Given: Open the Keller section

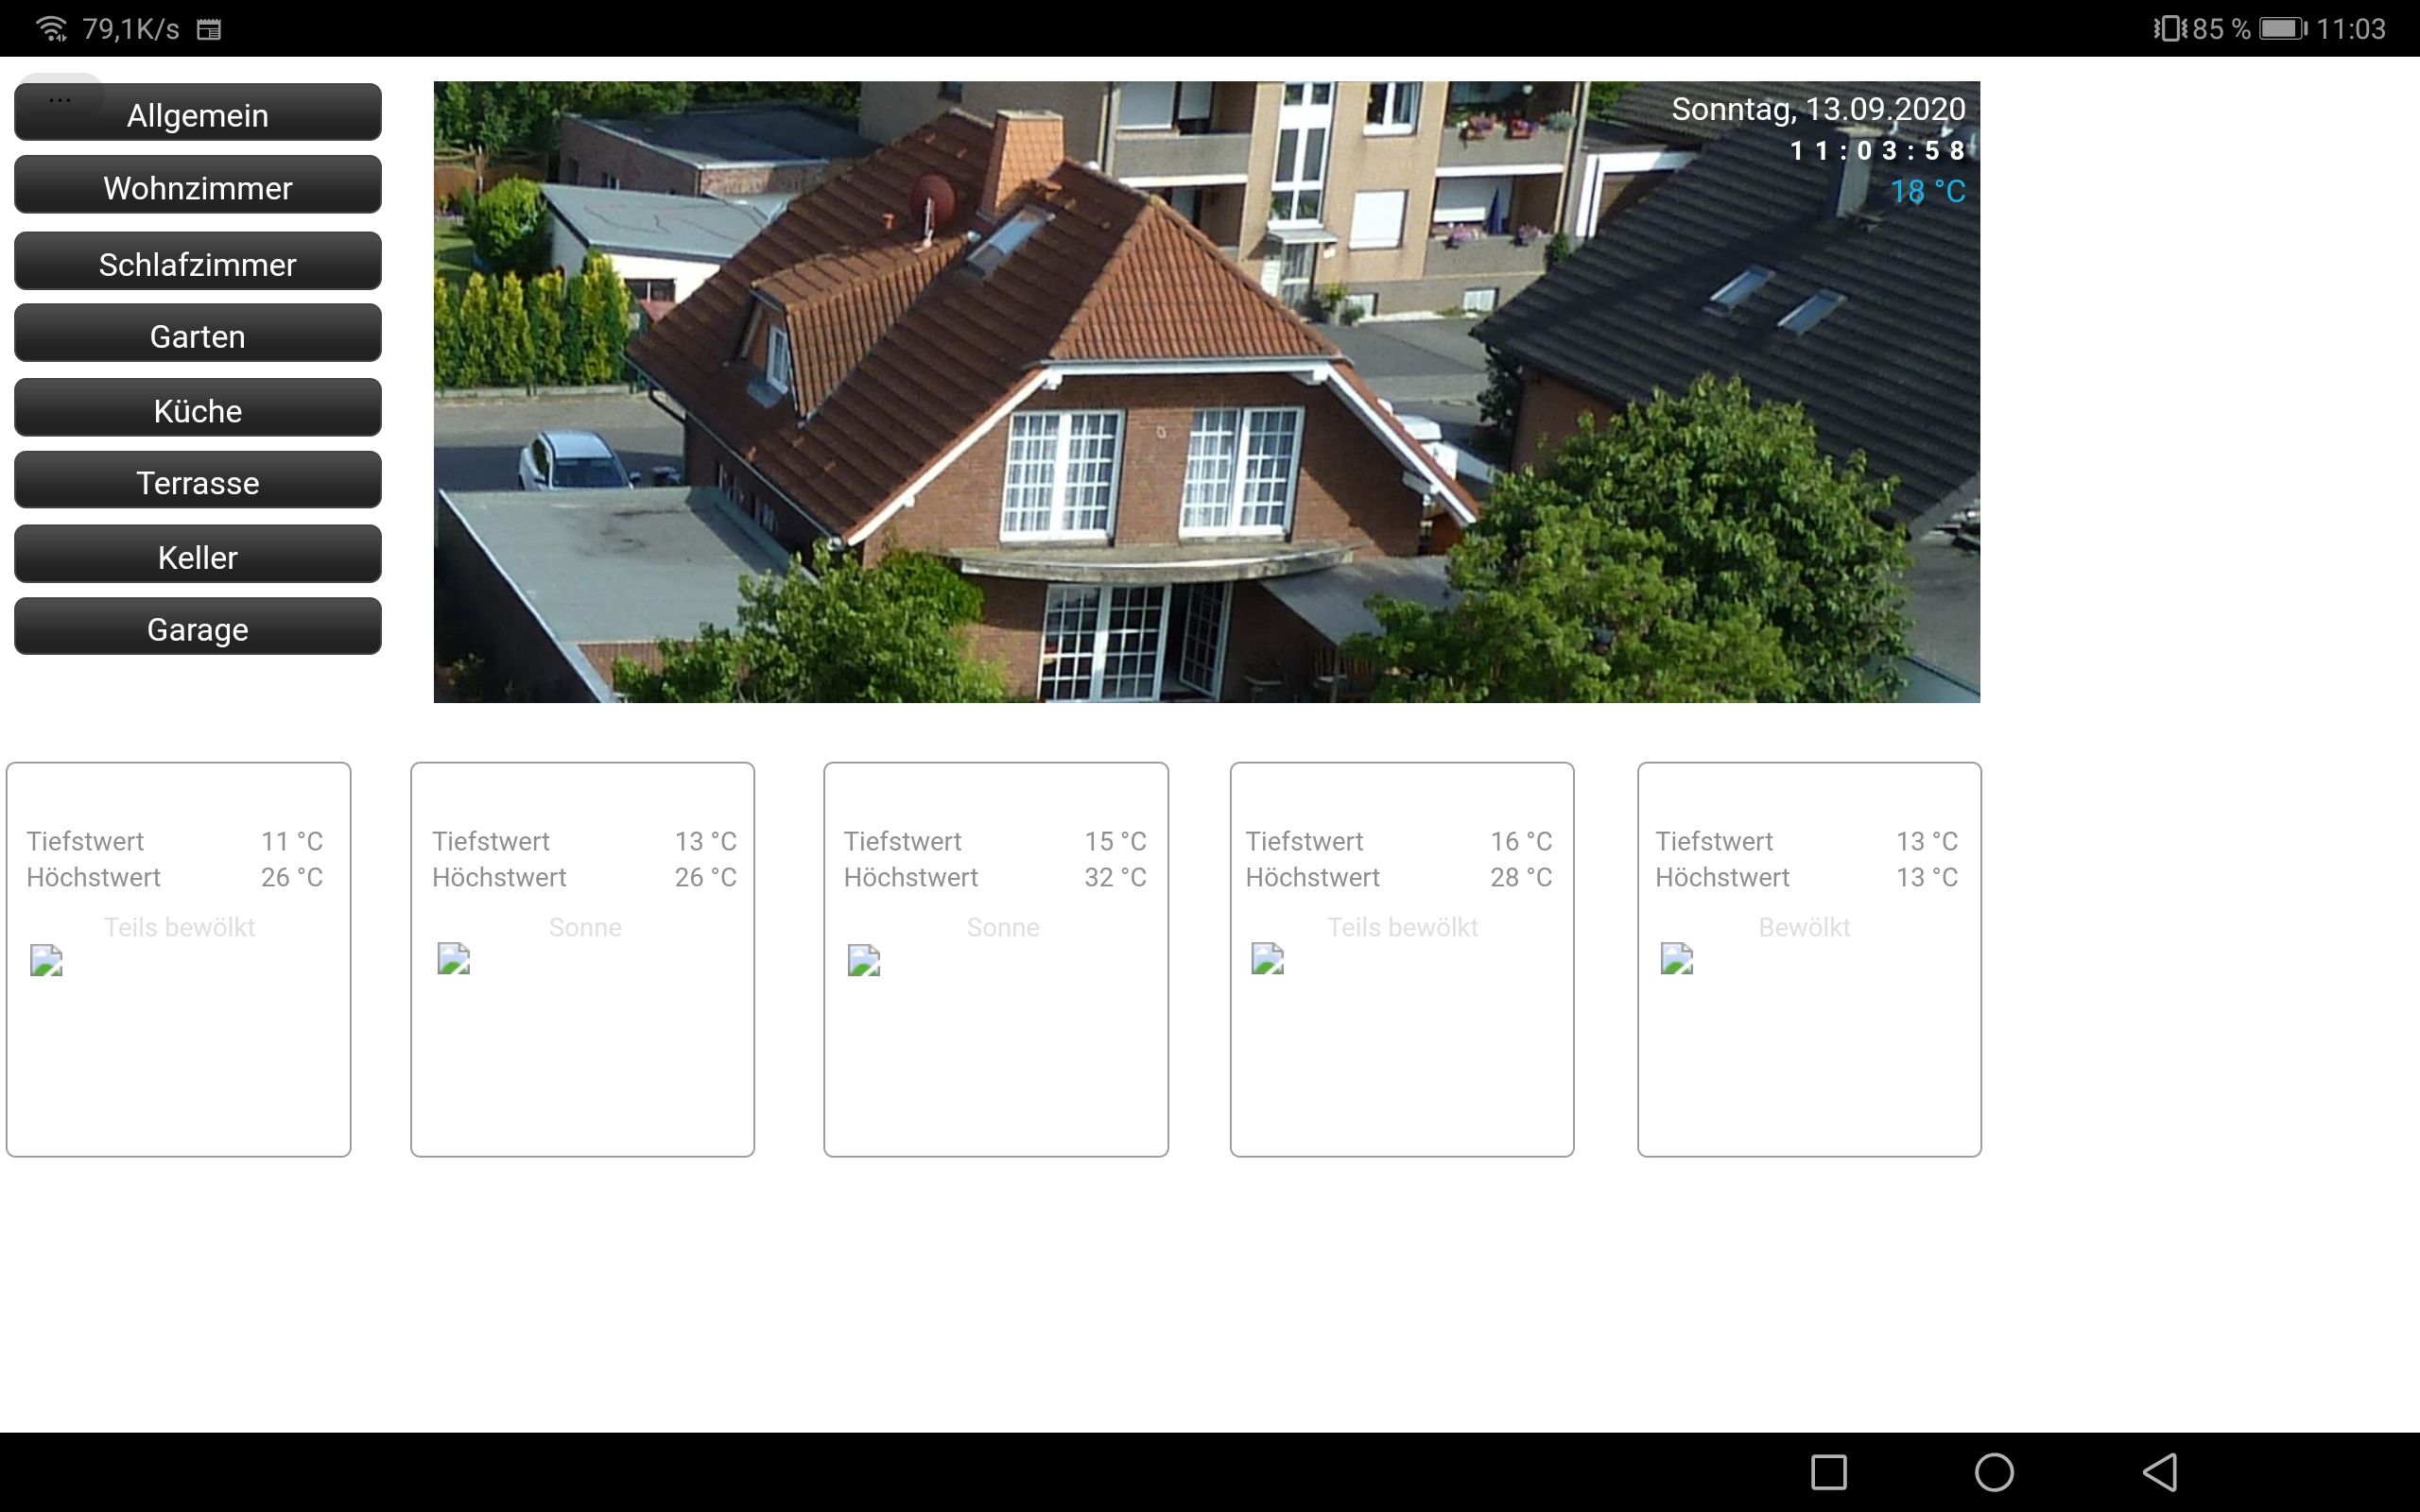Looking at the screenshot, I should tap(198, 556).
